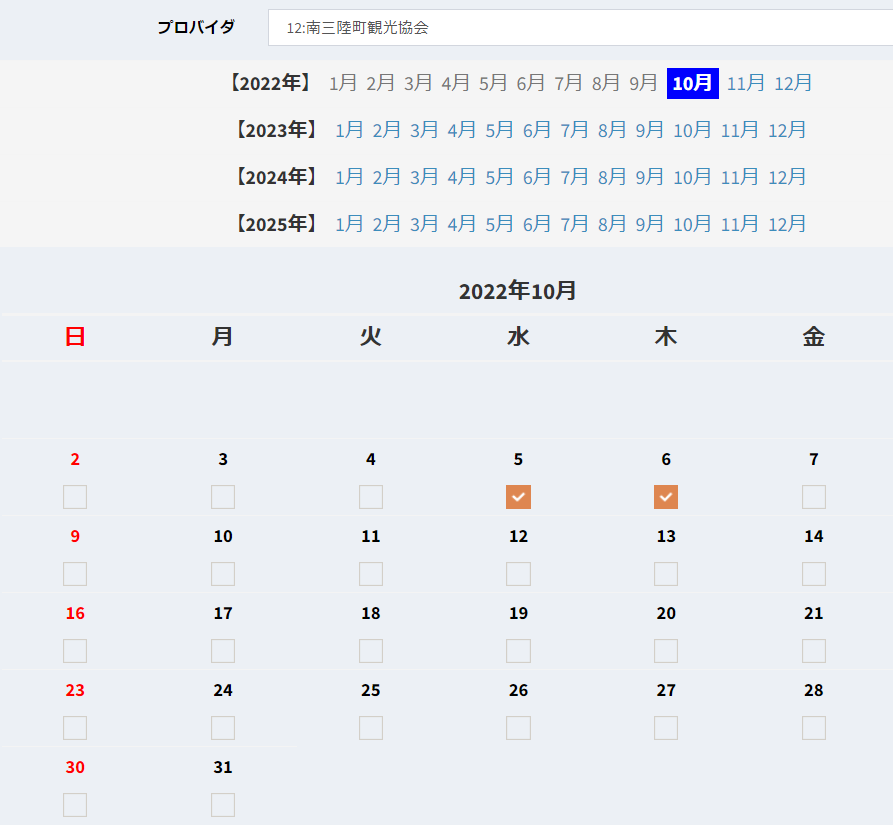This screenshot has height=825, width=893.
Task: Click the 月 Monday column header
Action: [x=223, y=336]
